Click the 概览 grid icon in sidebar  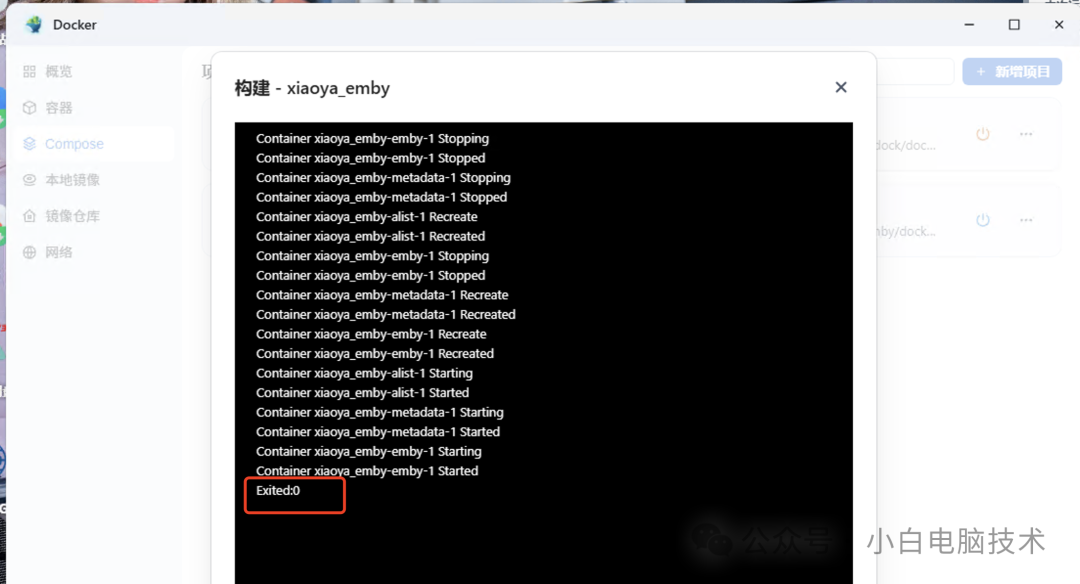[x=29, y=72]
